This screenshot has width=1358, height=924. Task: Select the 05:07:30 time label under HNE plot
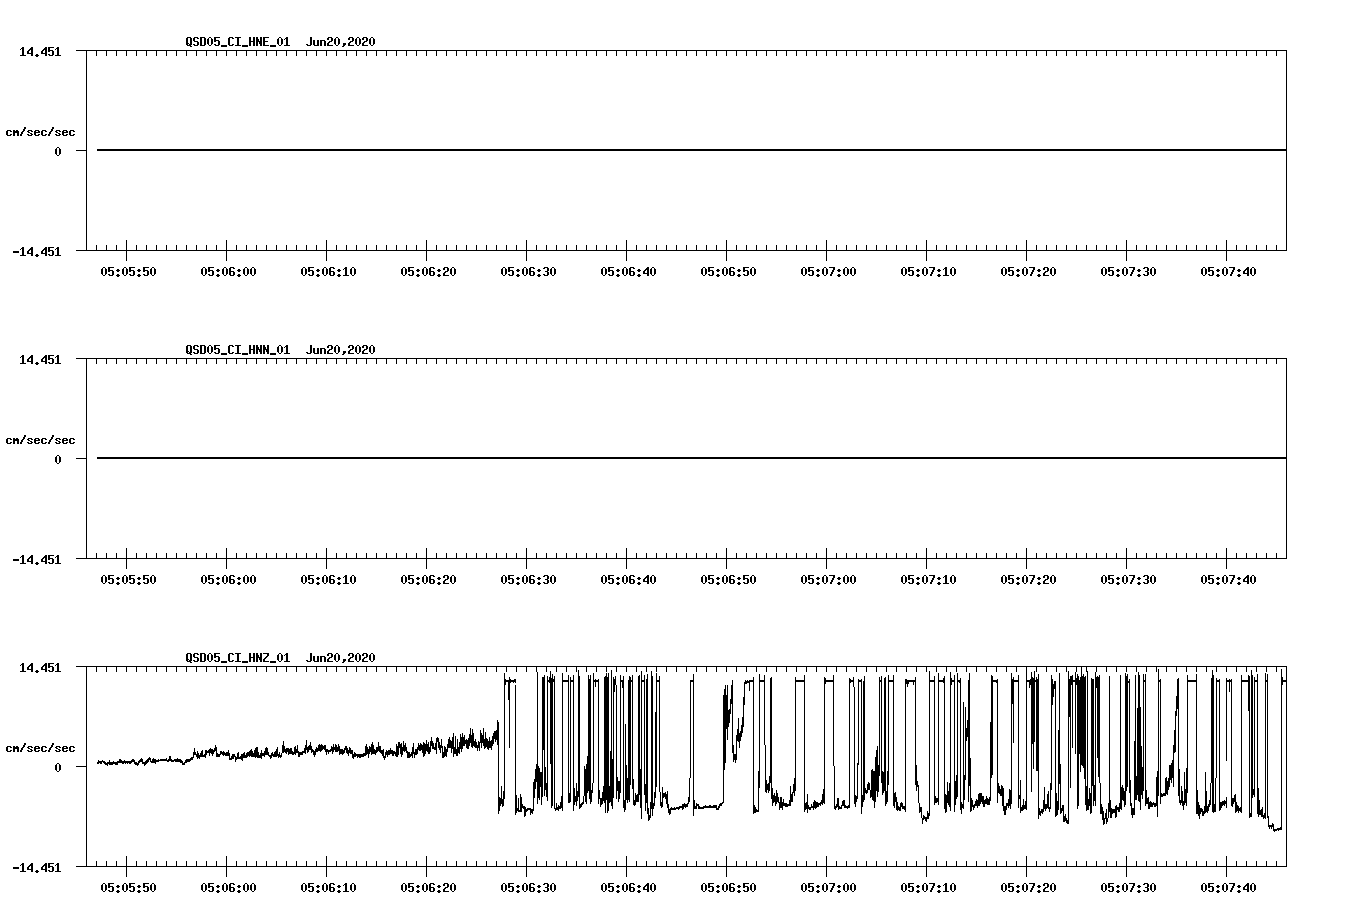pyautogui.click(x=1128, y=272)
